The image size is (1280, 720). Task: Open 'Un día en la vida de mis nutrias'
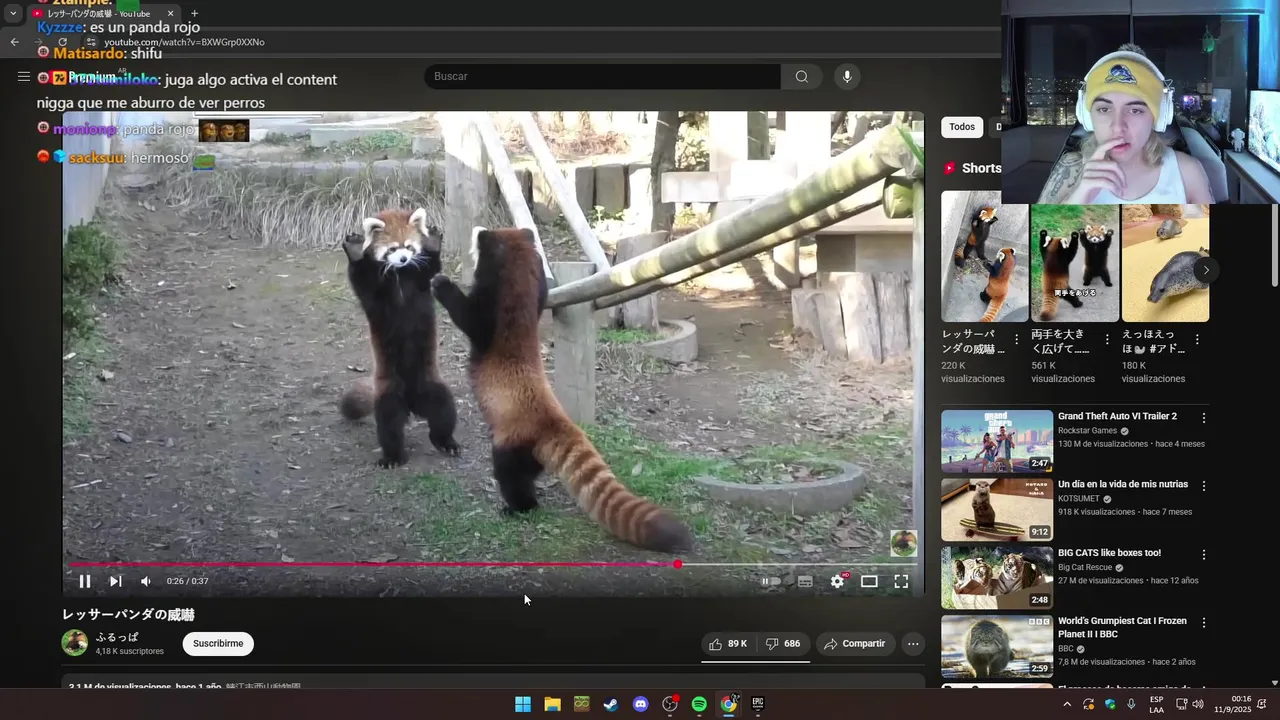(x=1123, y=484)
